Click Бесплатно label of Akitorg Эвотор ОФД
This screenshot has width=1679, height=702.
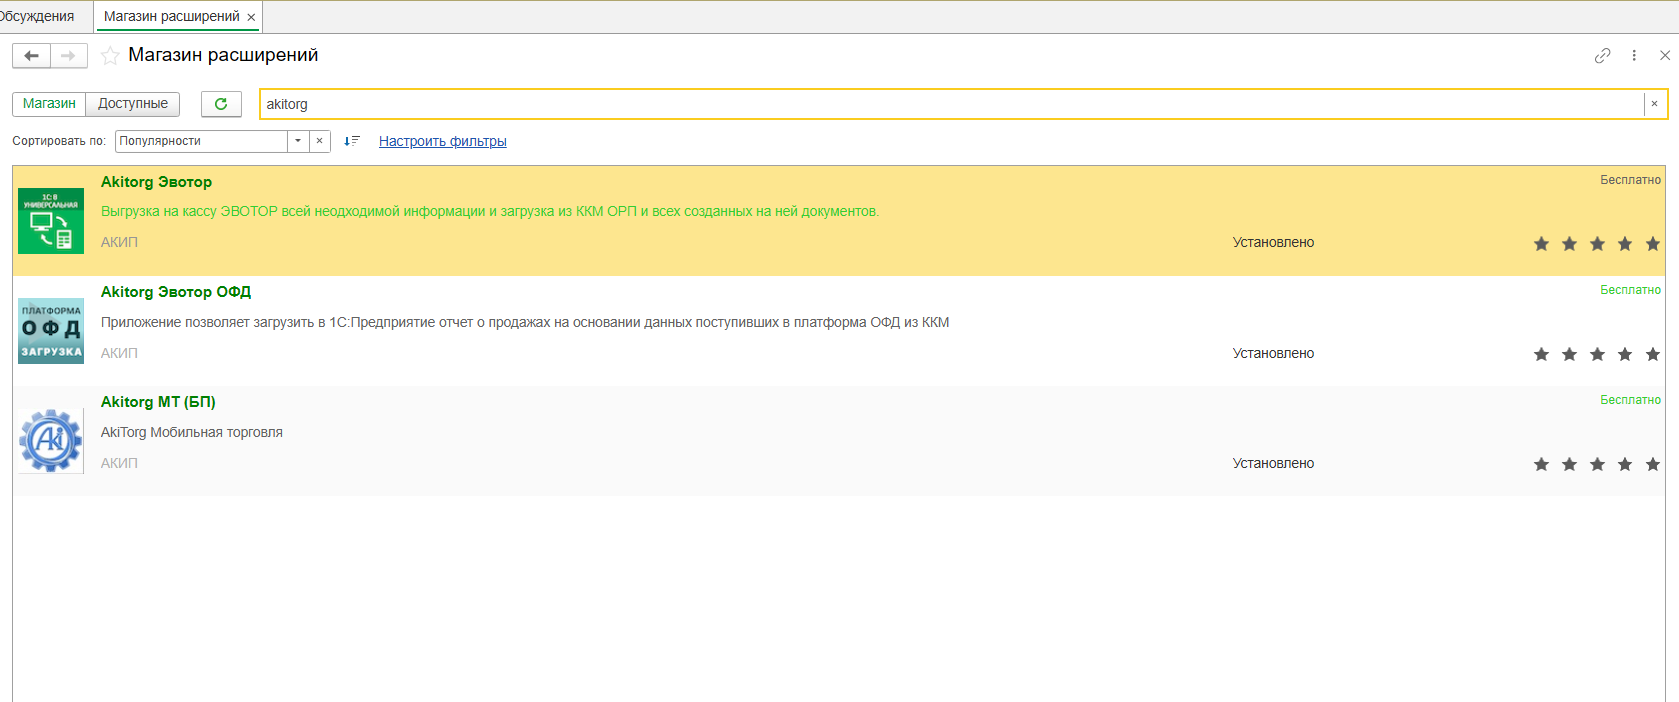pyautogui.click(x=1630, y=290)
